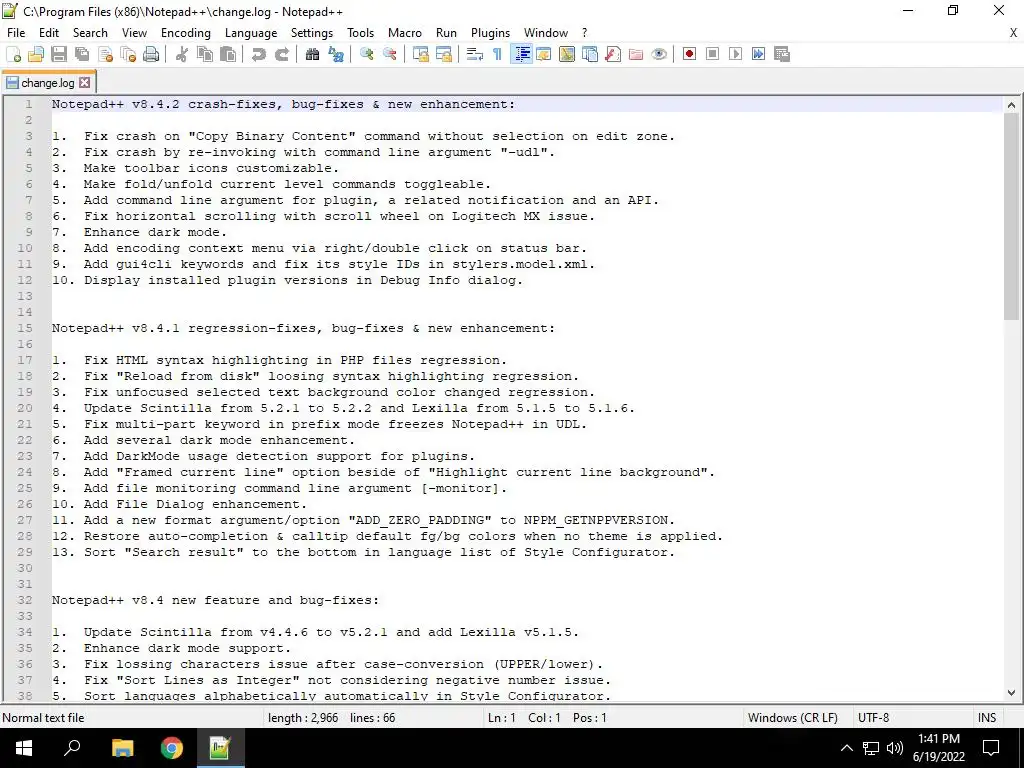
Task: Click the "Enhance dark mode." text on line 9
Action: [155, 232]
